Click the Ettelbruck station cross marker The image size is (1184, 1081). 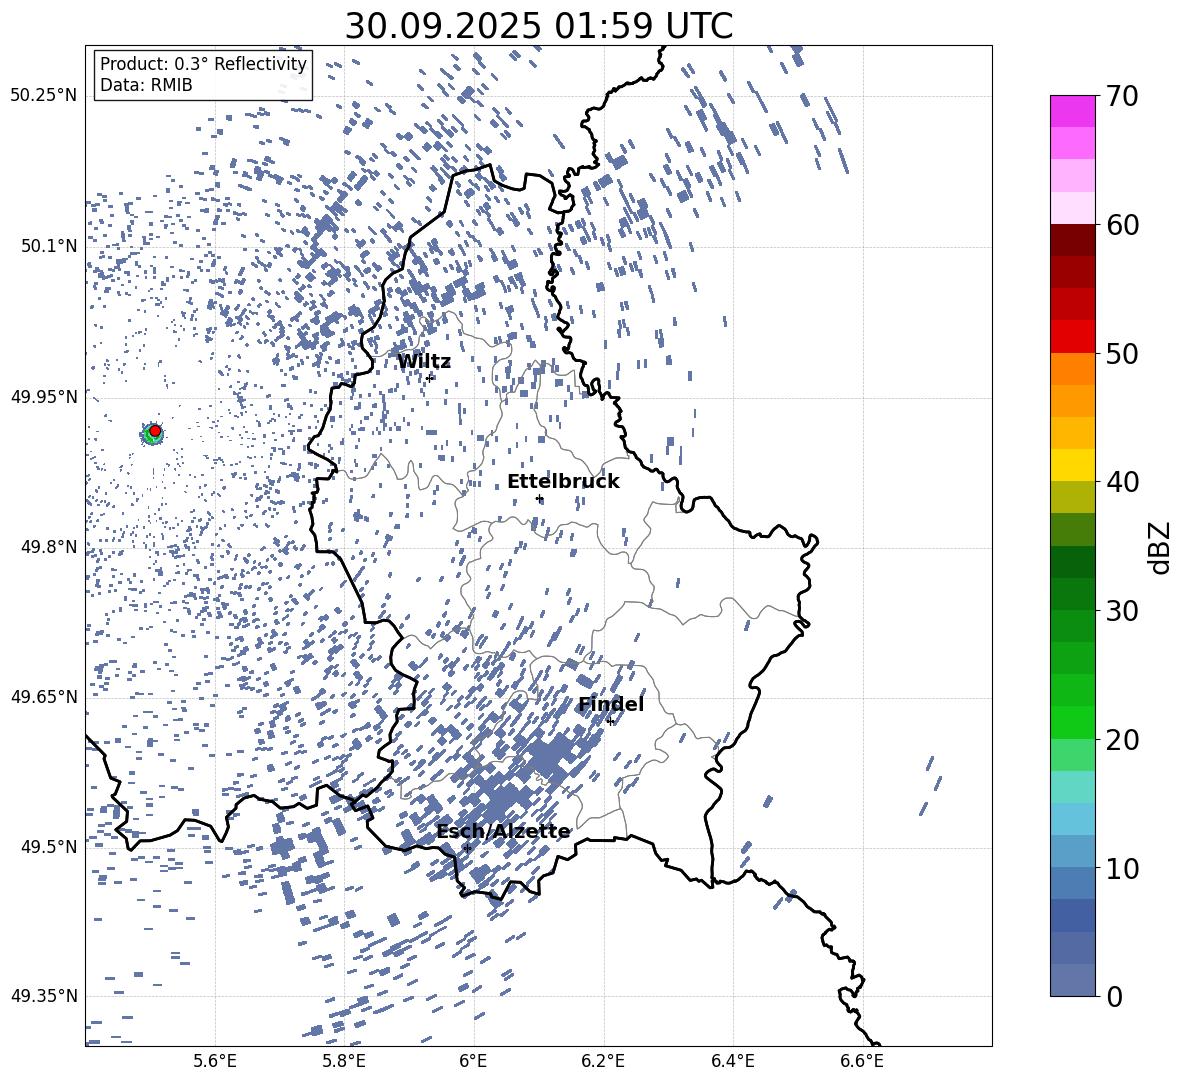pos(539,498)
